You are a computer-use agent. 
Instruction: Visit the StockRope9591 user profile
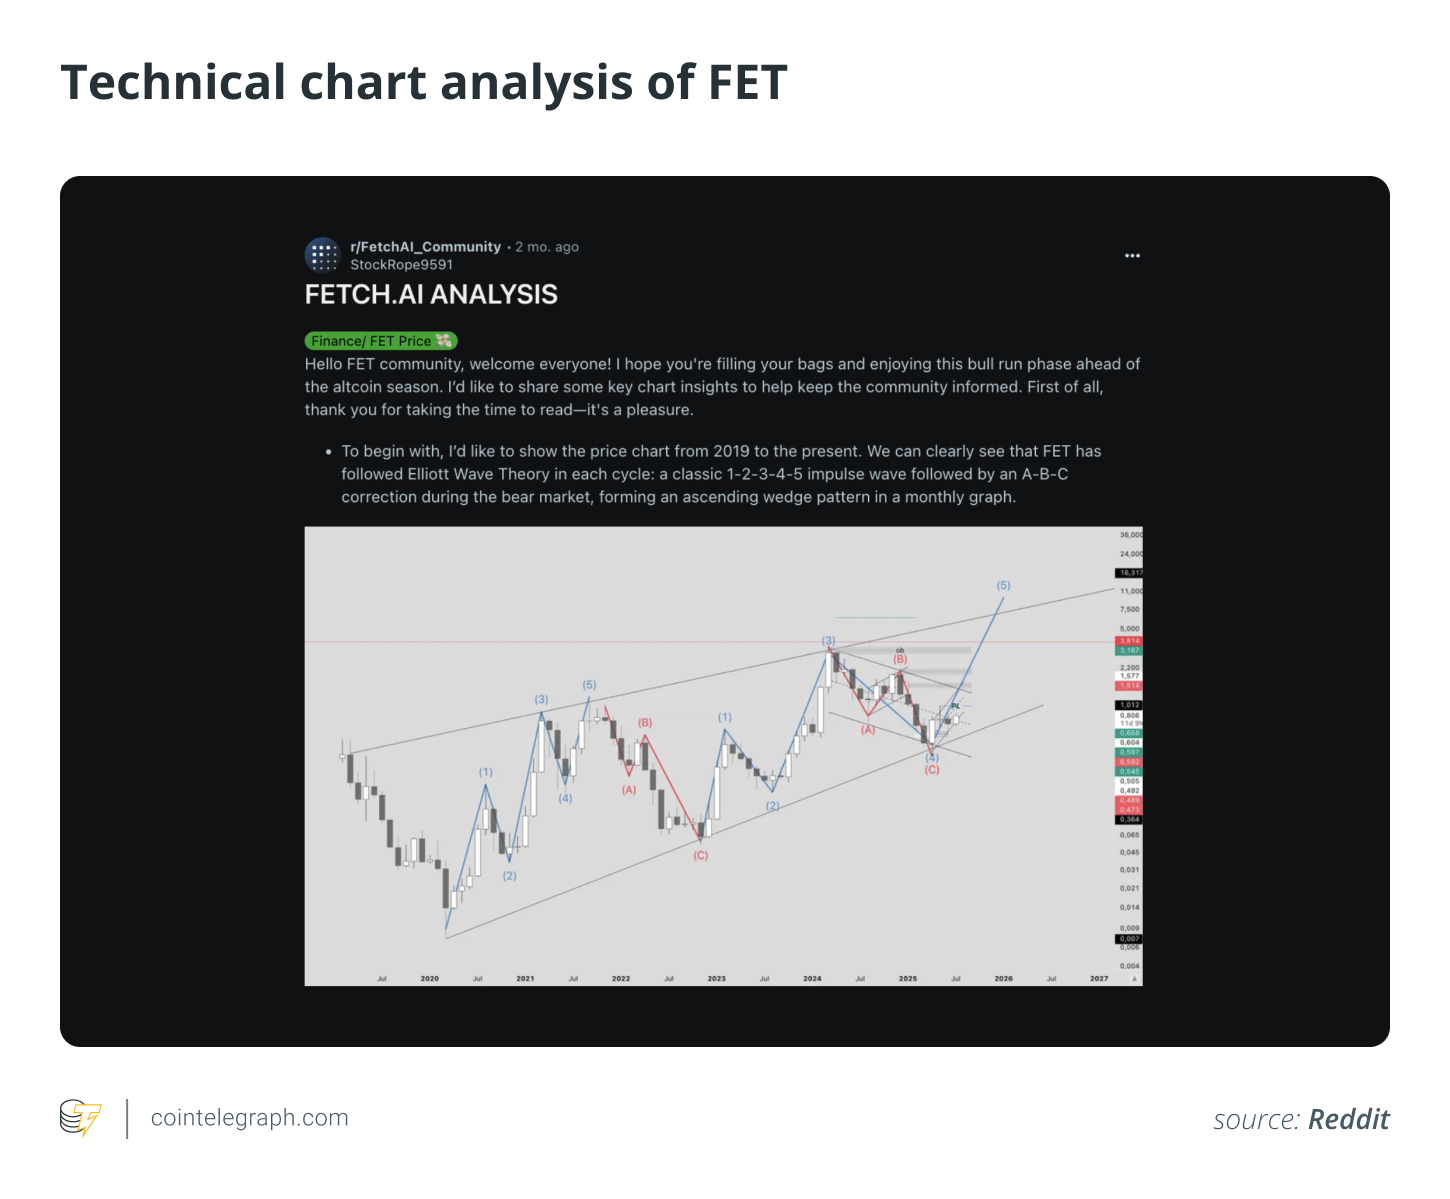coord(401,265)
